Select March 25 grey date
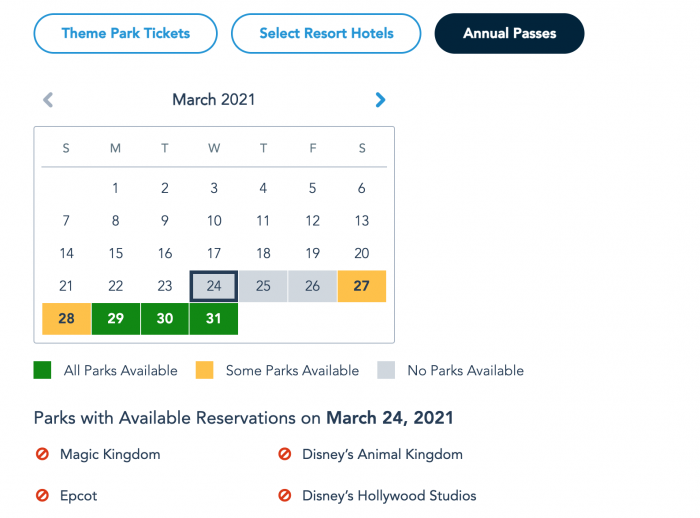Screen dimensions: 700x518 point(263,286)
